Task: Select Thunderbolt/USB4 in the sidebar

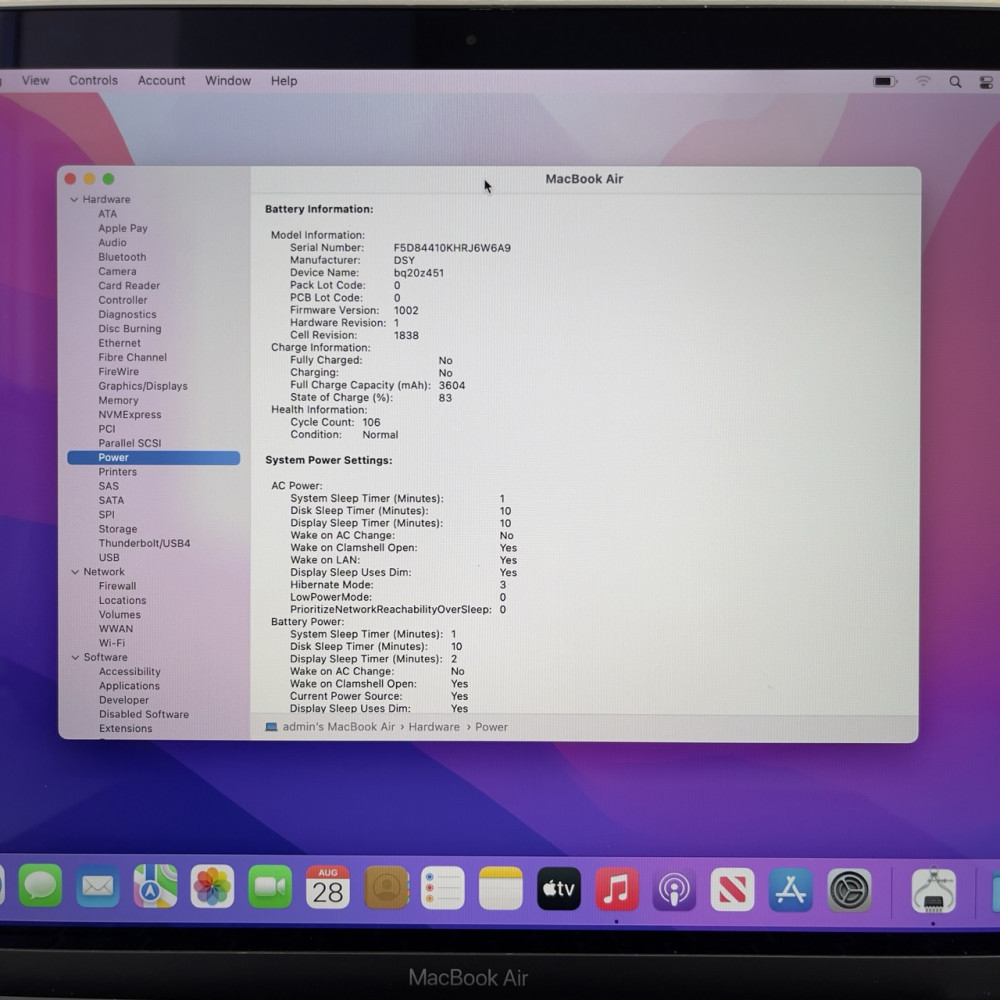Action: pyautogui.click(x=144, y=543)
